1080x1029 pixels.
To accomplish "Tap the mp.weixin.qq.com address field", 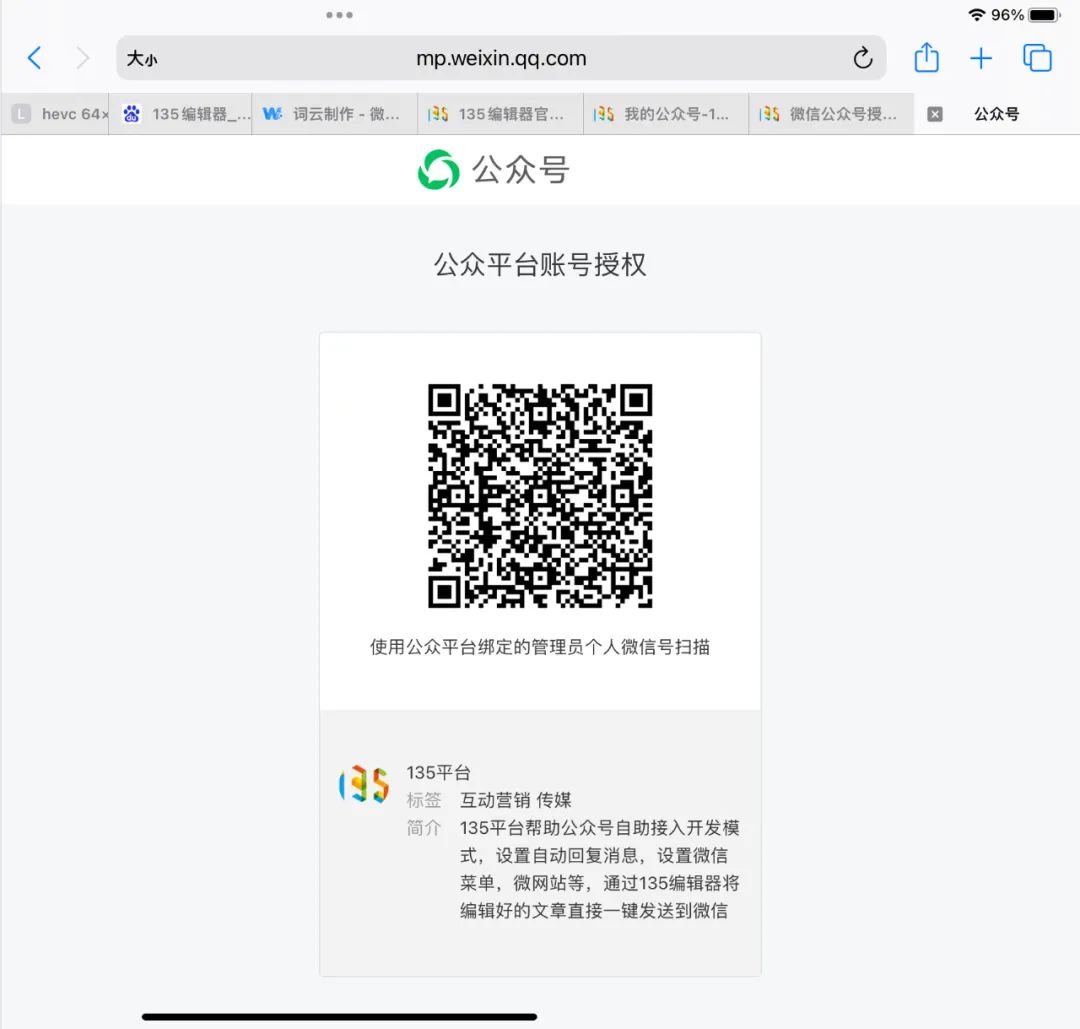I will tap(501, 58).
